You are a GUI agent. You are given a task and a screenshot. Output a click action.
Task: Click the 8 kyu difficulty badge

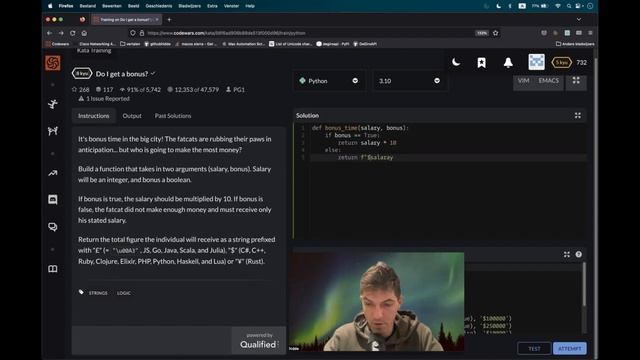[82, 73]
